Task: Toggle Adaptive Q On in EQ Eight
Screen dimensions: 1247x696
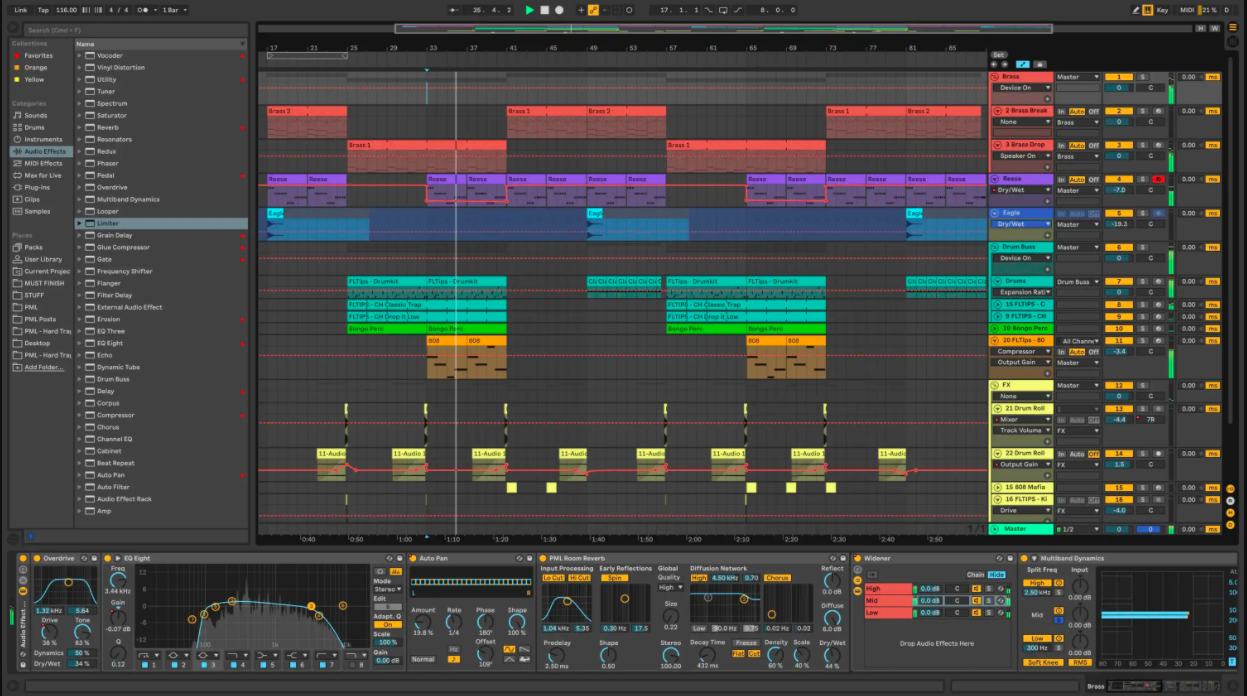Action: pos(386,625)
